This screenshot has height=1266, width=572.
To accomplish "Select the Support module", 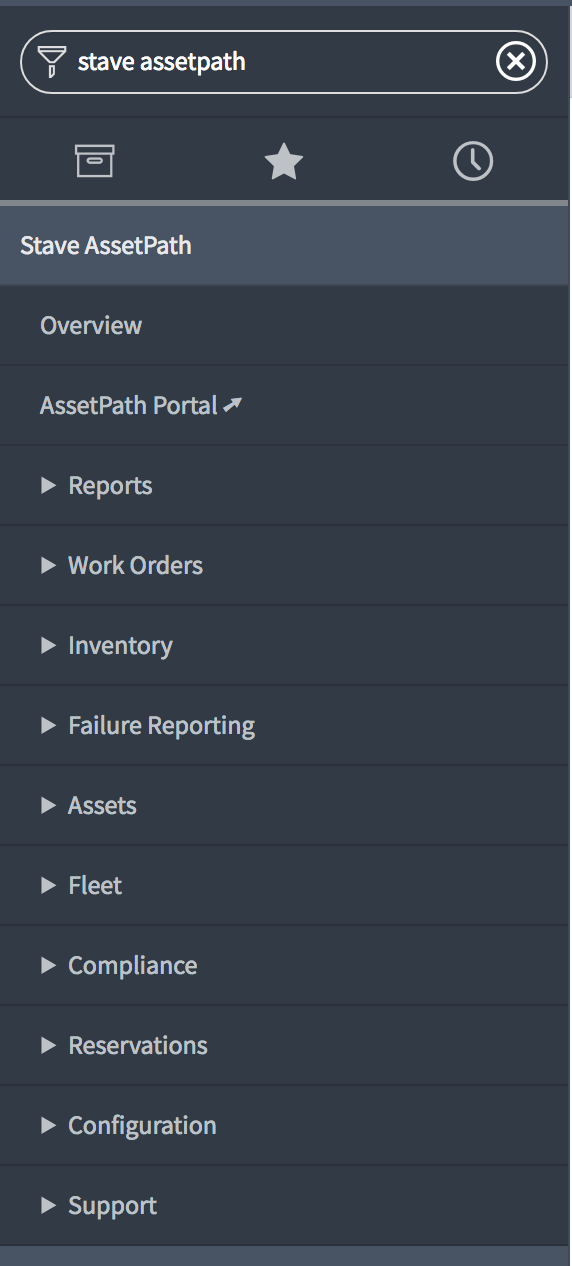I will point(284,1205).
